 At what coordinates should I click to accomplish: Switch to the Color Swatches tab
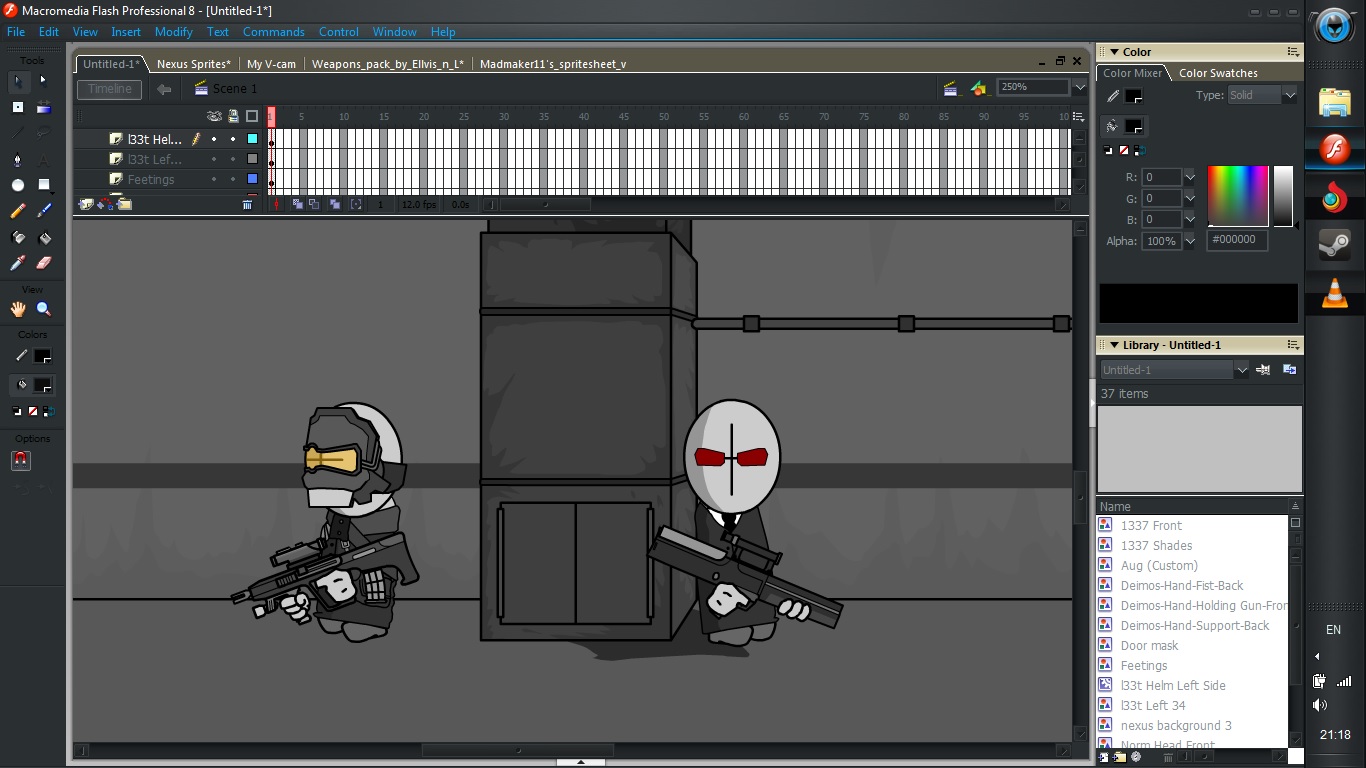coord(1218,73)
